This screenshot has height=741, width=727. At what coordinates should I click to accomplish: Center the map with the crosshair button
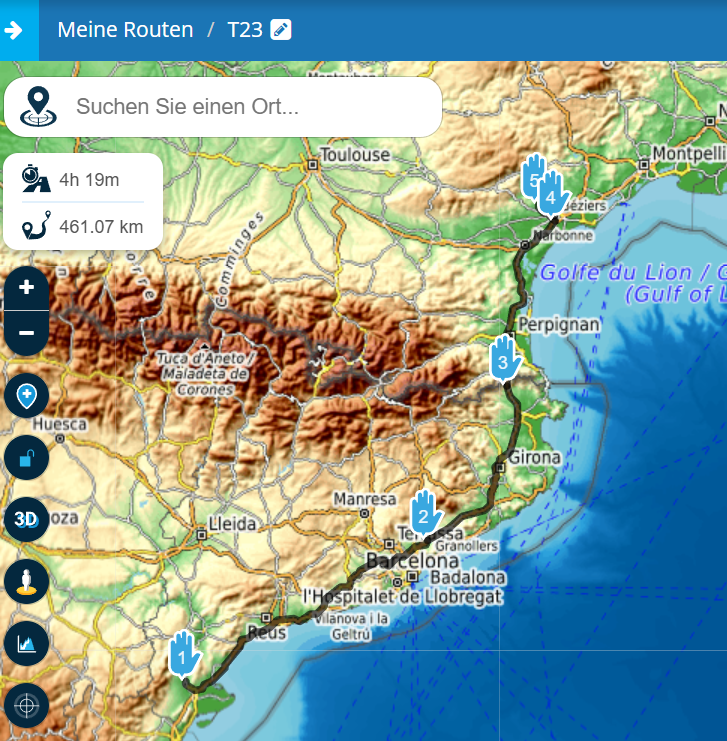(x=26, y=706)
